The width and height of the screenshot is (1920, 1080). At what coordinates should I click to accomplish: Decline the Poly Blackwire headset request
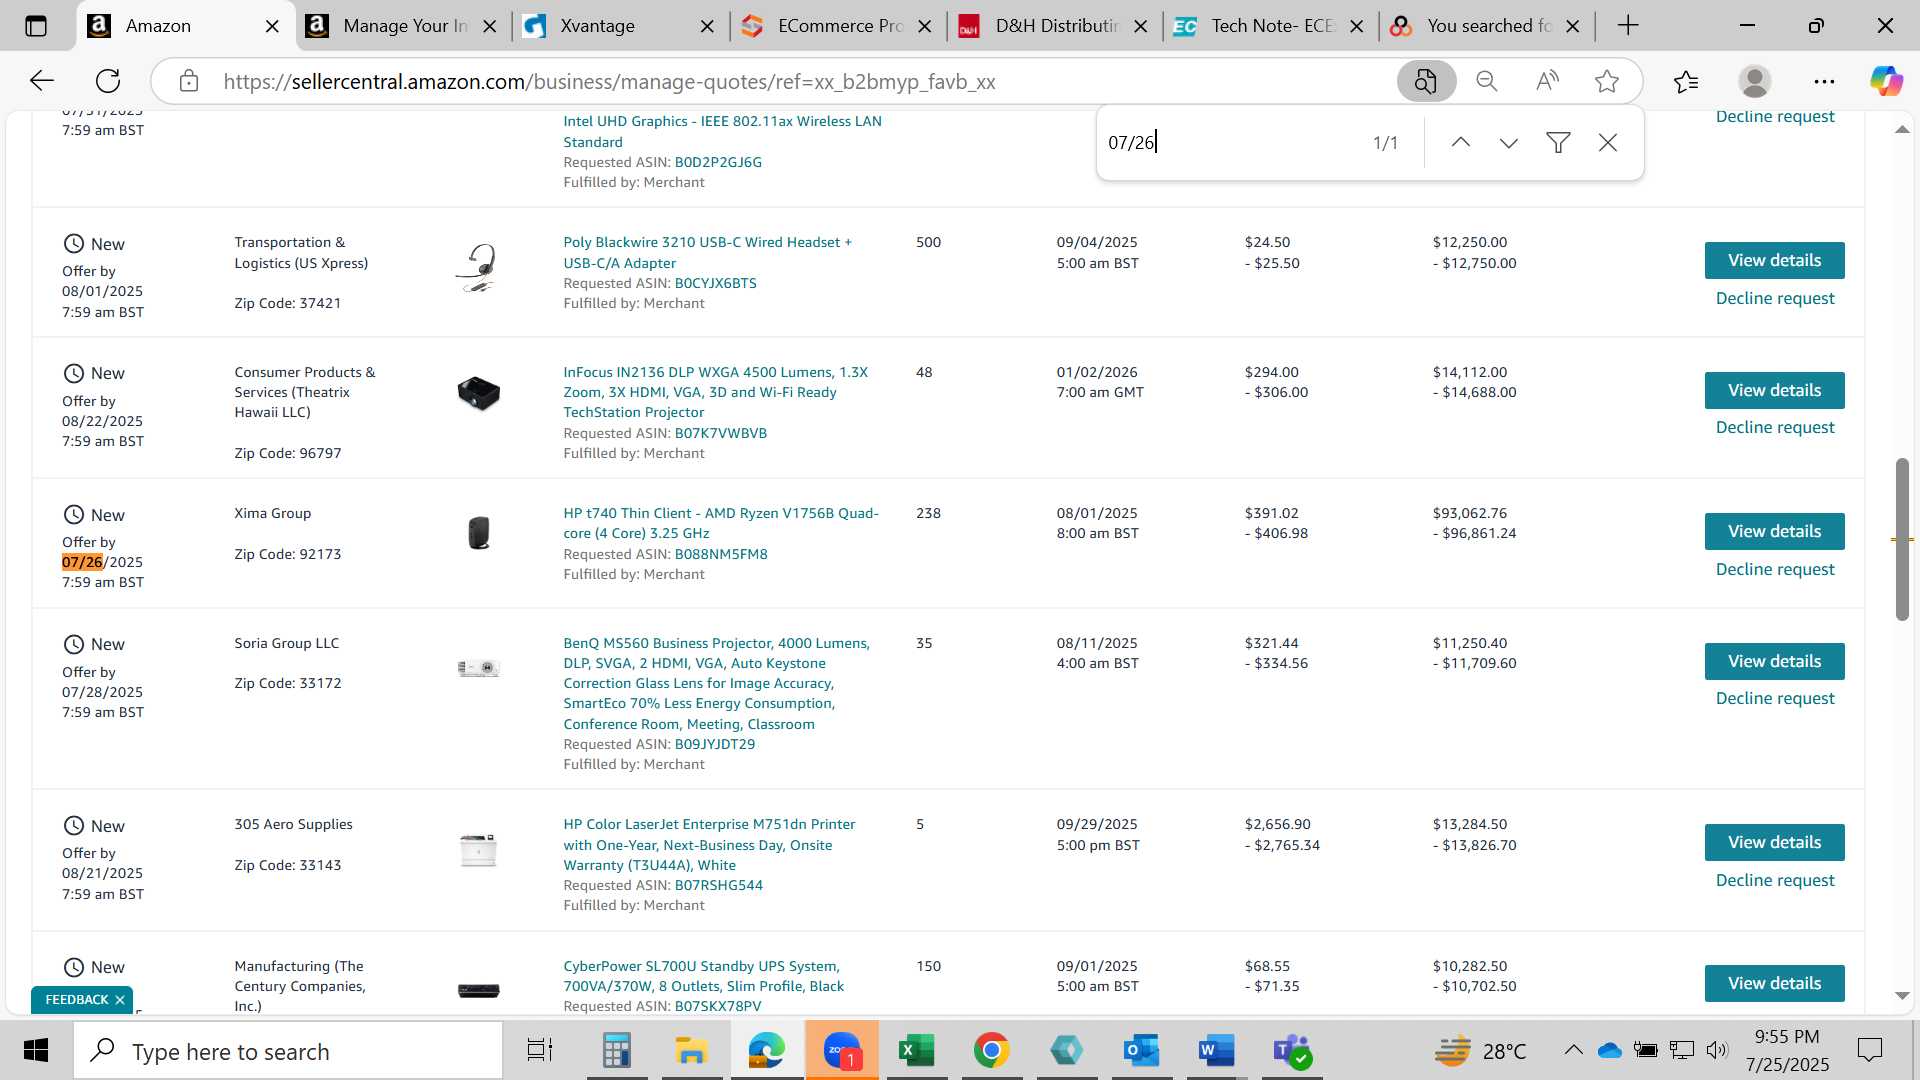click(1774, 298)
